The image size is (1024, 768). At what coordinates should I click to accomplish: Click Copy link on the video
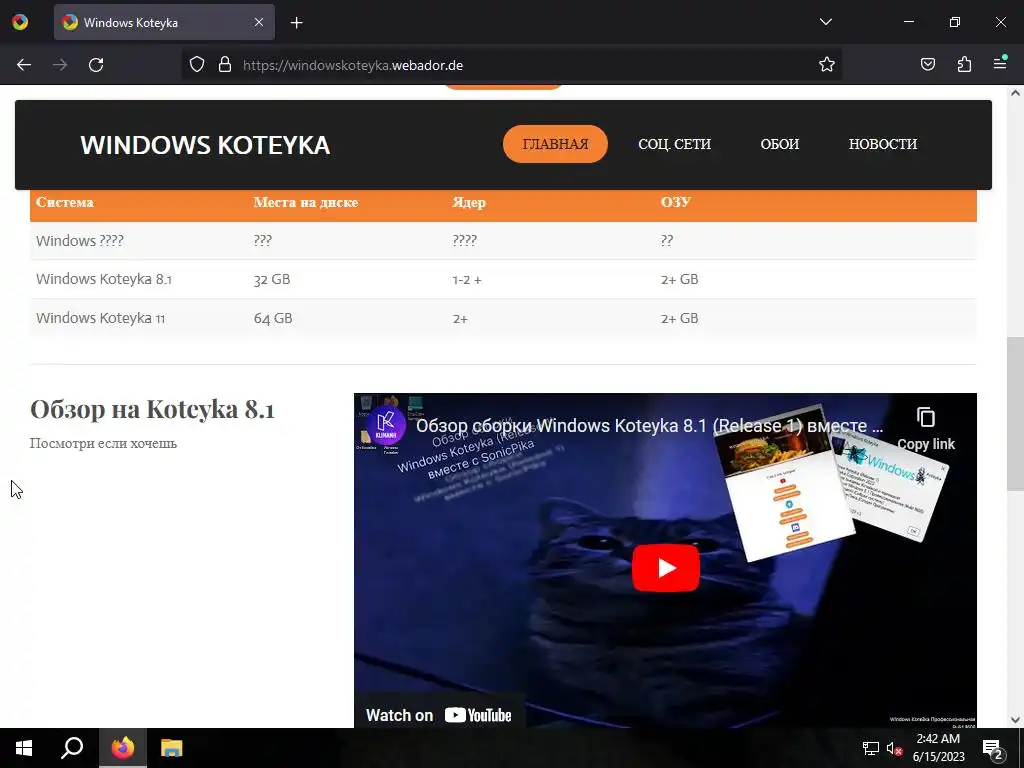[925, 429]
